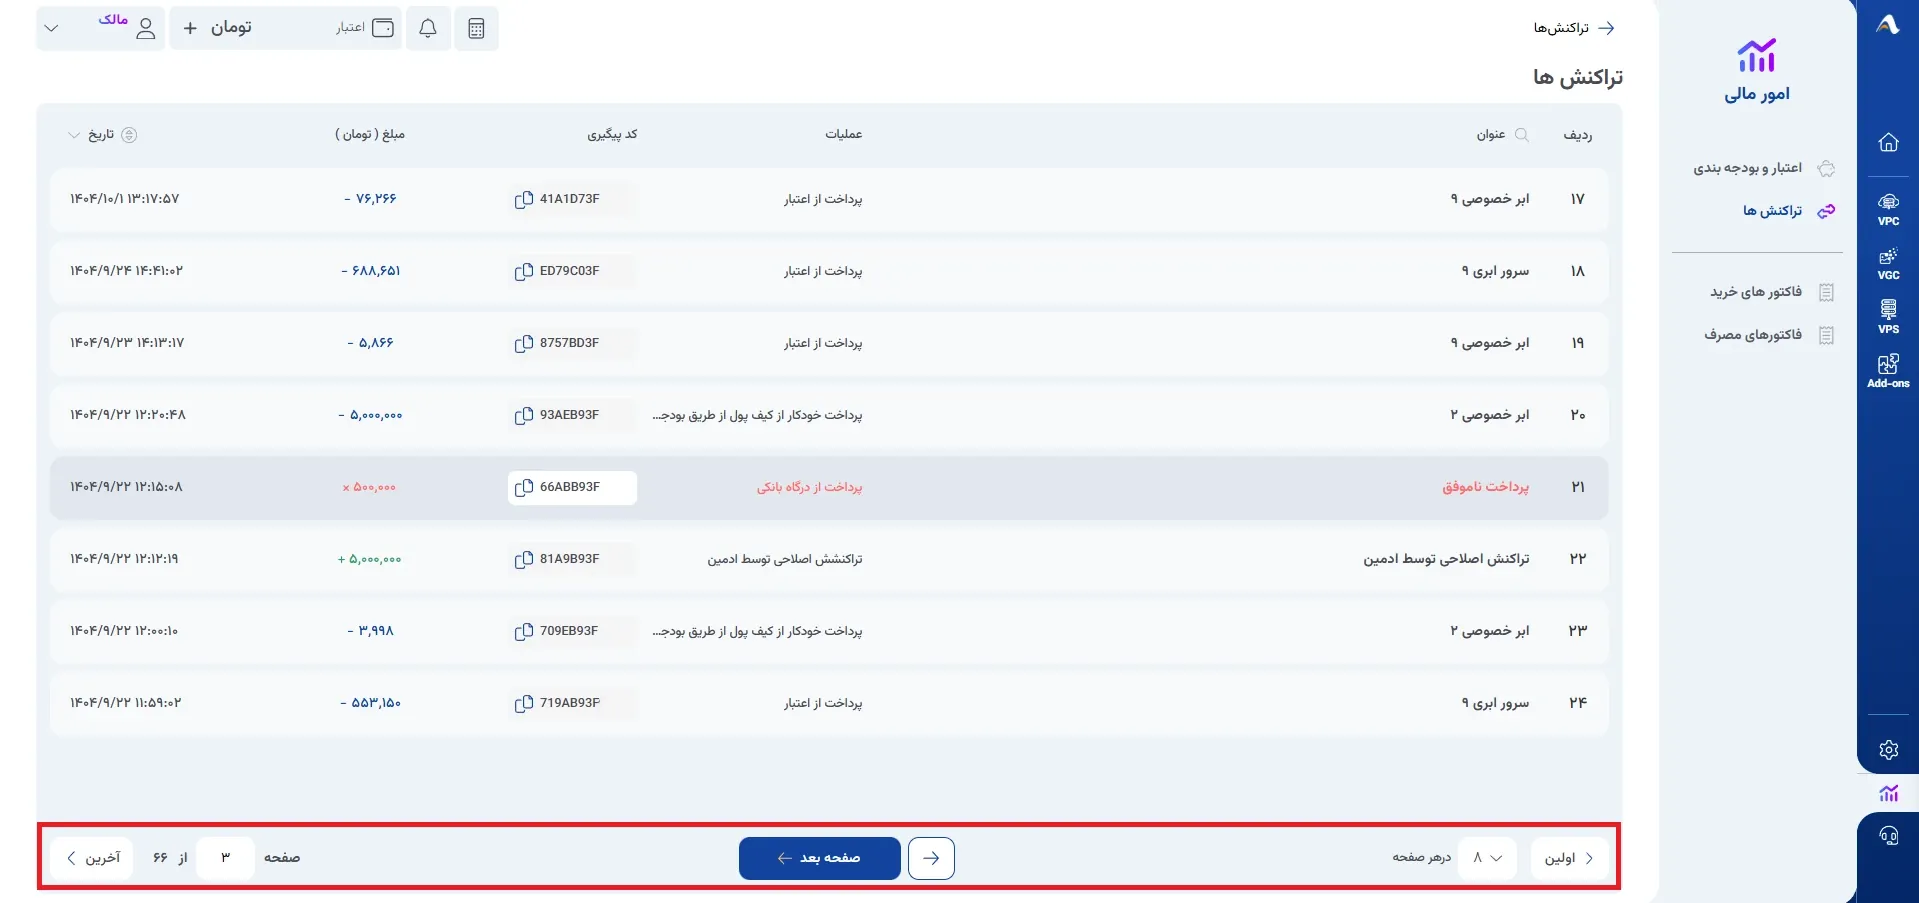Go to Home icon in sidebar

[x=1888, y=142]
